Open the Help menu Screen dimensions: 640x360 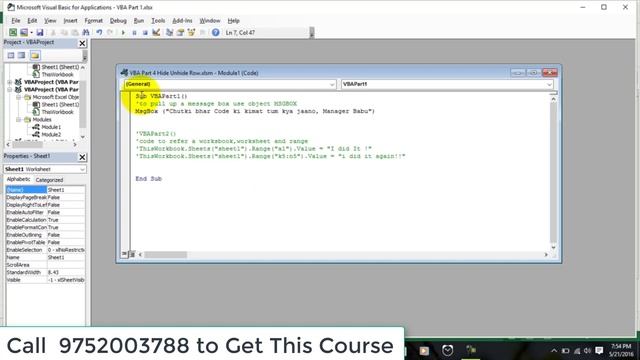point(233,20)
